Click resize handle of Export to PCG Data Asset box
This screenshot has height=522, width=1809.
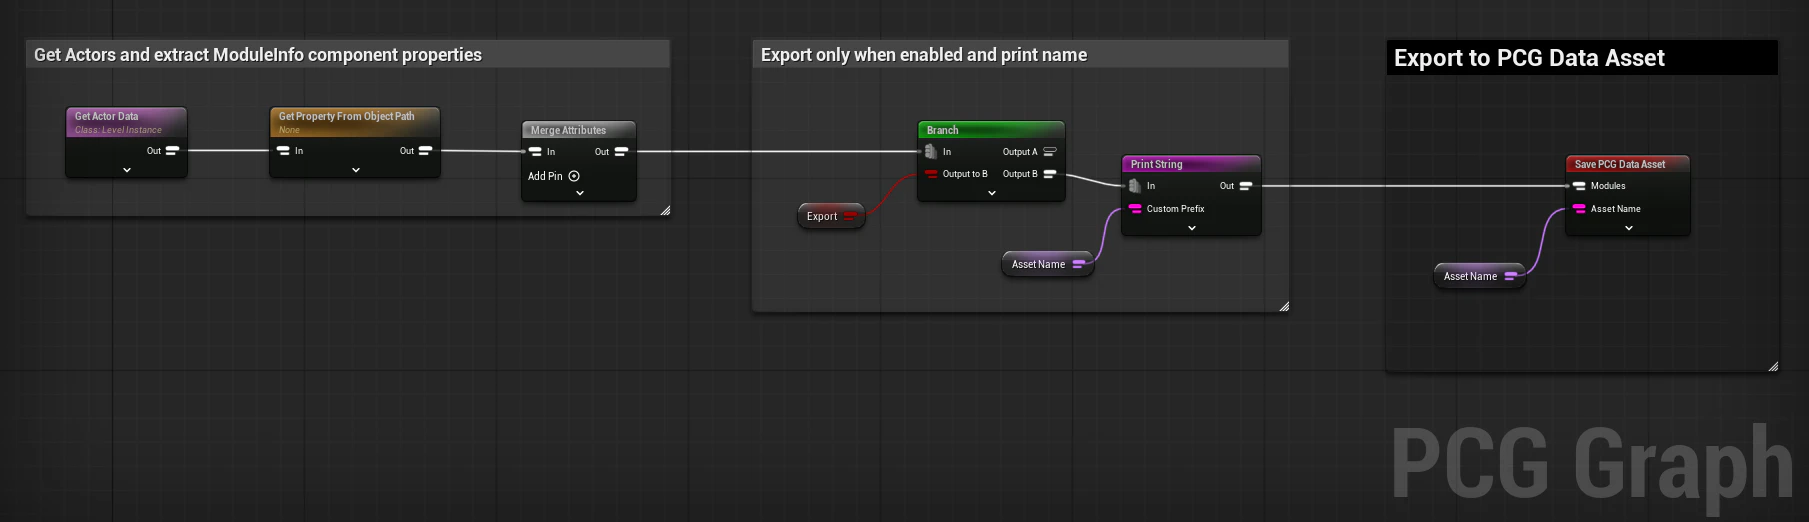[1773, 366]
